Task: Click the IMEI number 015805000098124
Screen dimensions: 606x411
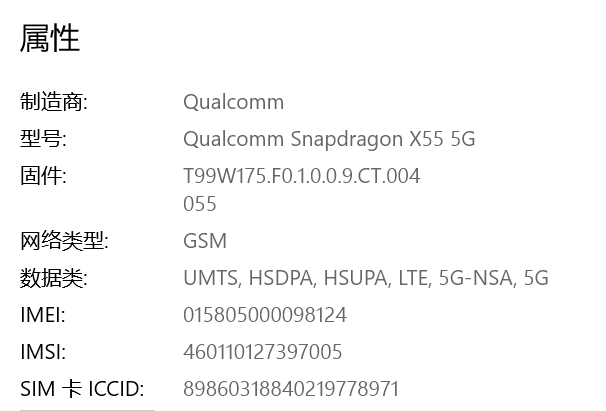Action: point(265,315)
